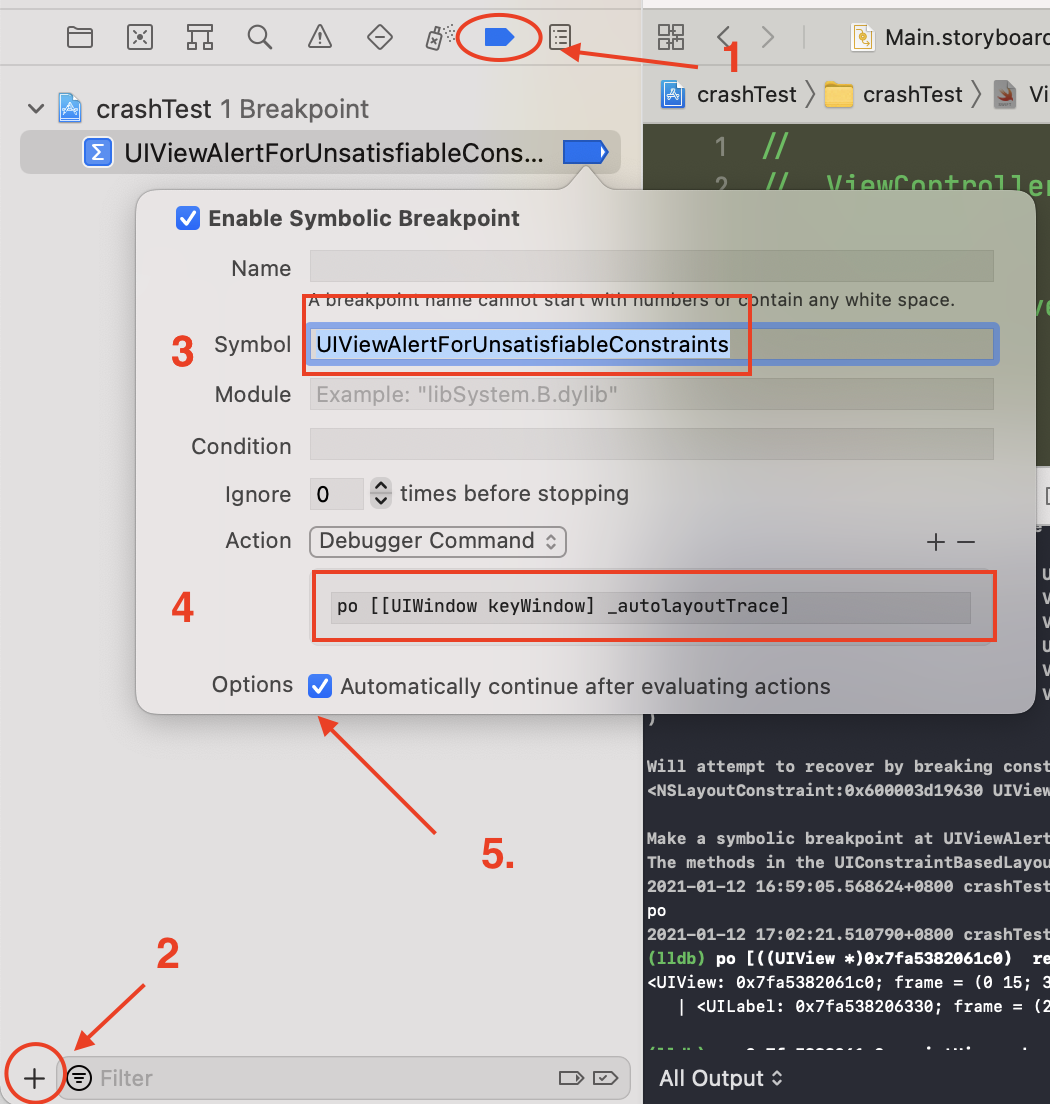The height and width of the screenshot is (1104, 1050).
Task: Select the Debug navigator icon
Action: pyautogui.click(x=439, y=36)
